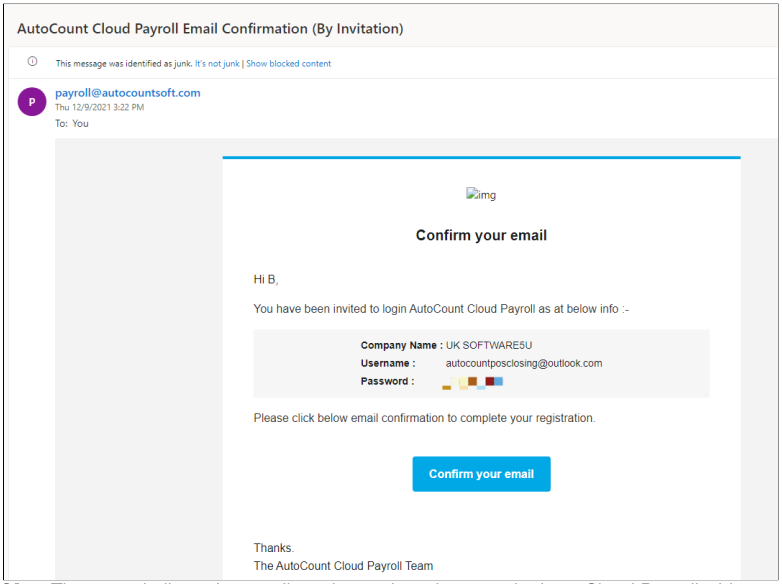Click the masked password value
This screenshot has height=584, width=783.
(x=473, y=382)
